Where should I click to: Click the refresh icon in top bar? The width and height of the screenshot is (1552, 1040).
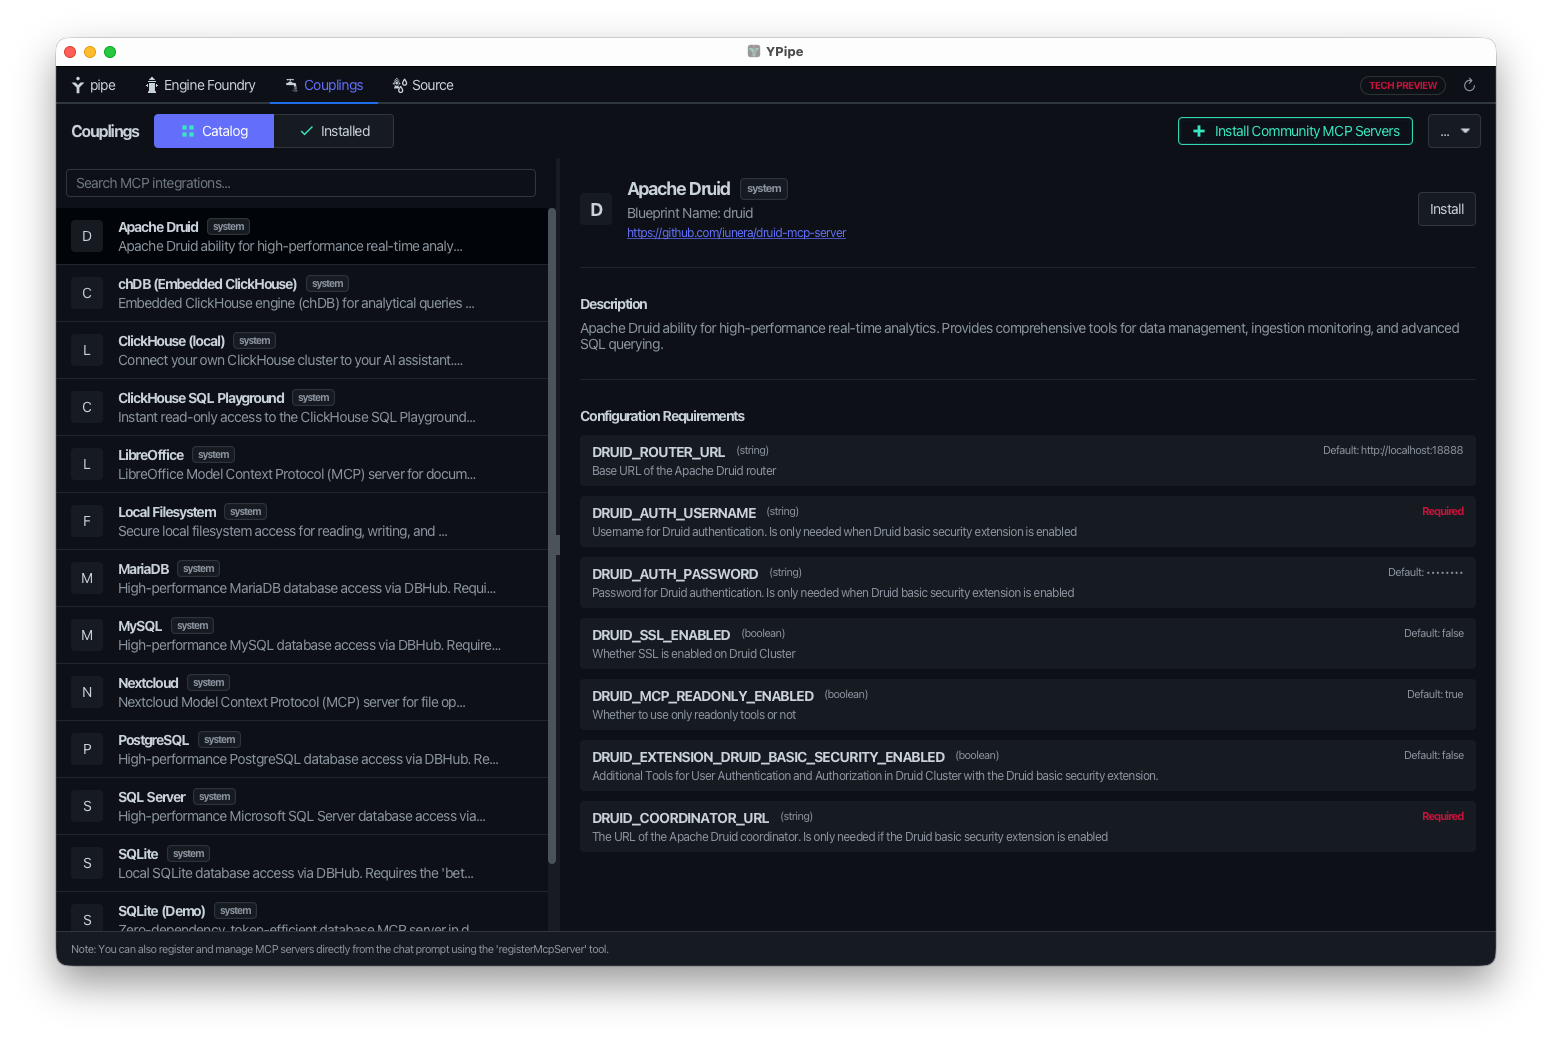pyautogui.click(x=1469, y=85)
